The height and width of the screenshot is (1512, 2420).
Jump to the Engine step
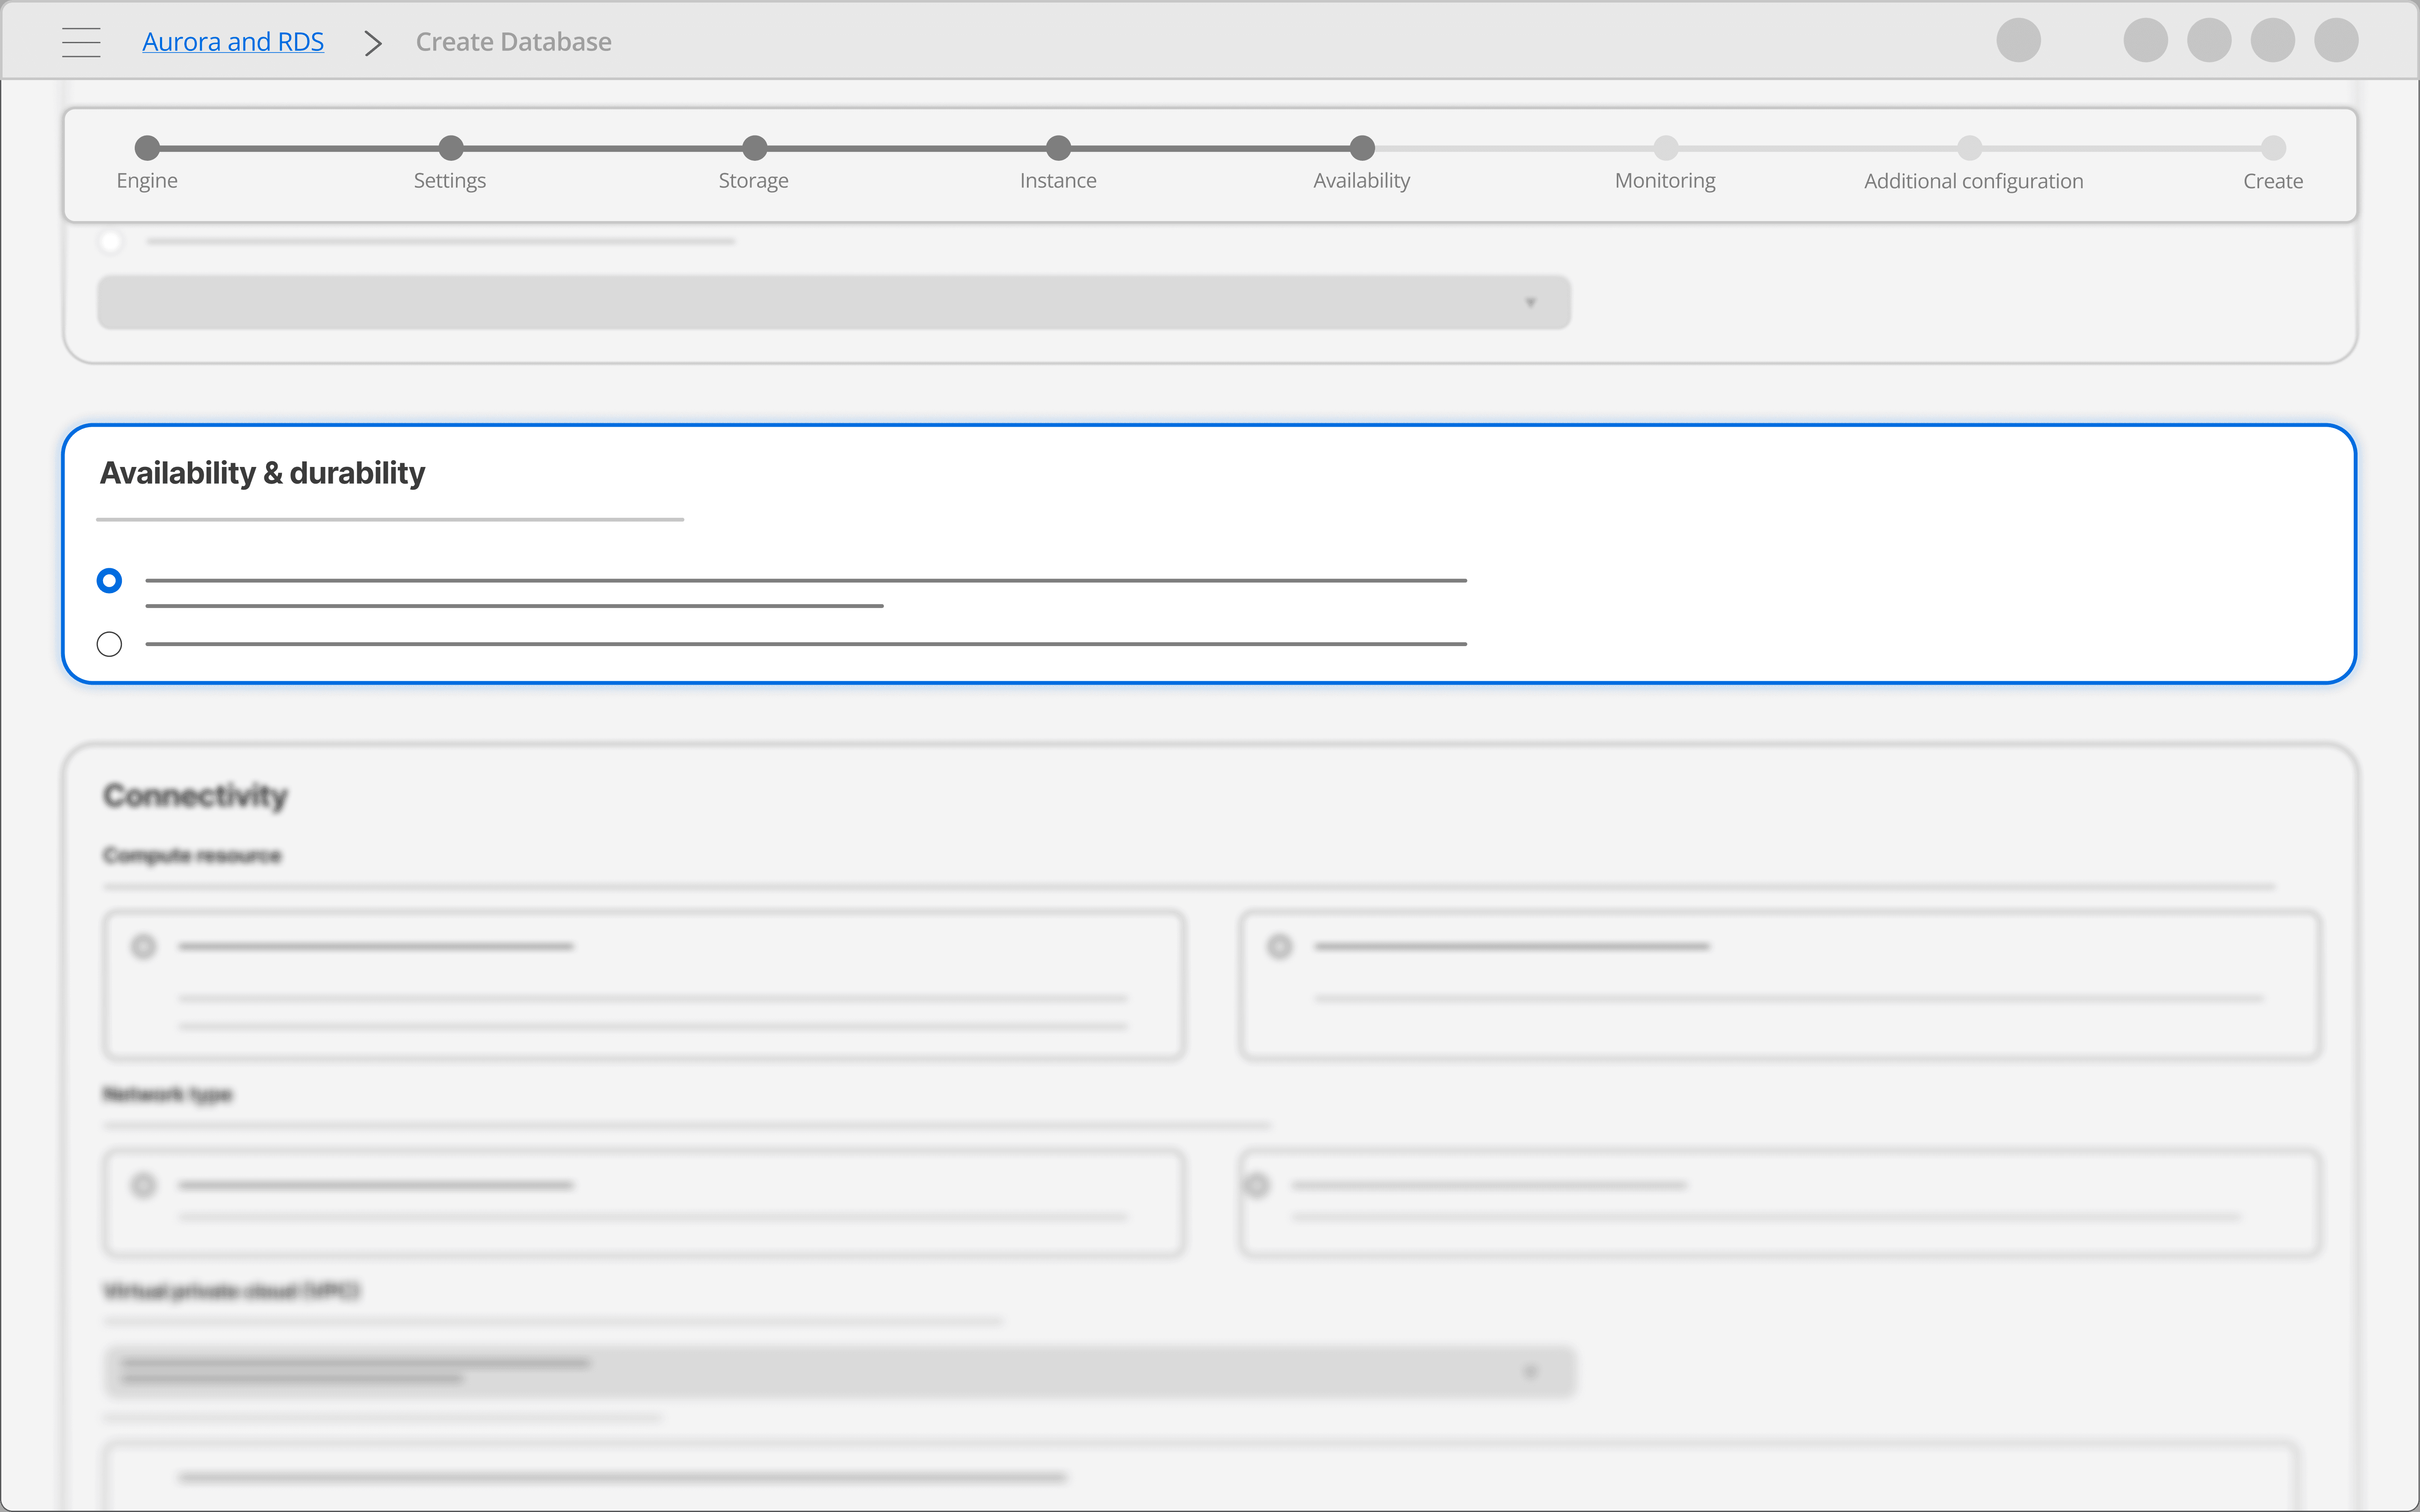(x=147, y=148)
